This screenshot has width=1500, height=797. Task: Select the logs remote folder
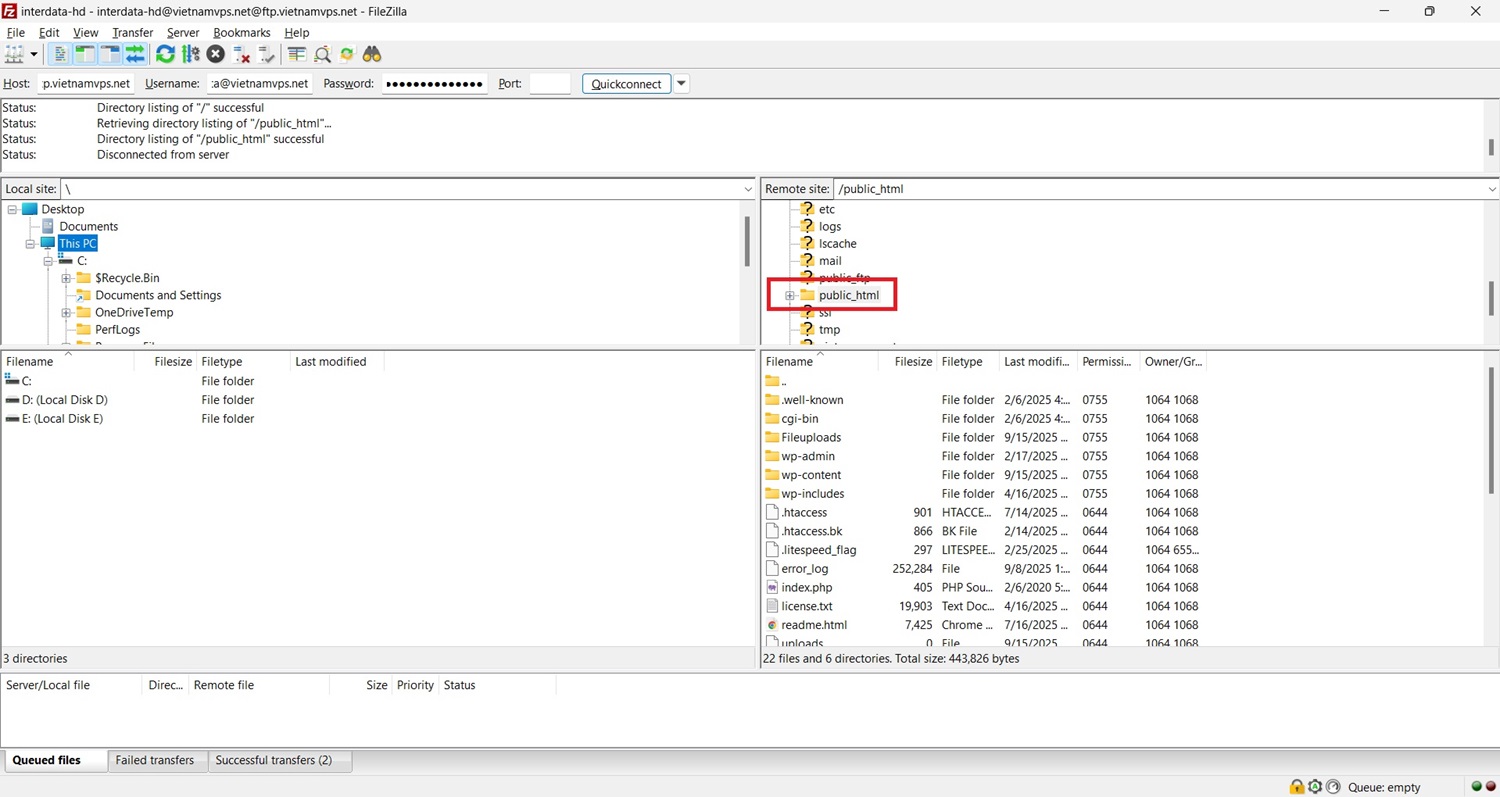pos(830,227)
